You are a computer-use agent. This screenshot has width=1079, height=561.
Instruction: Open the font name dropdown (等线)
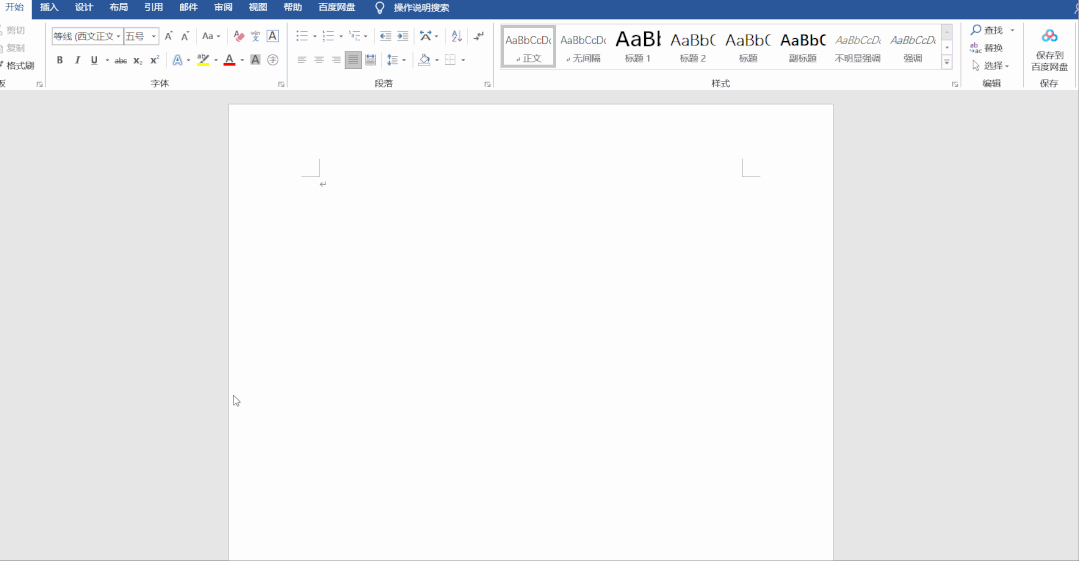pos(118,36)
